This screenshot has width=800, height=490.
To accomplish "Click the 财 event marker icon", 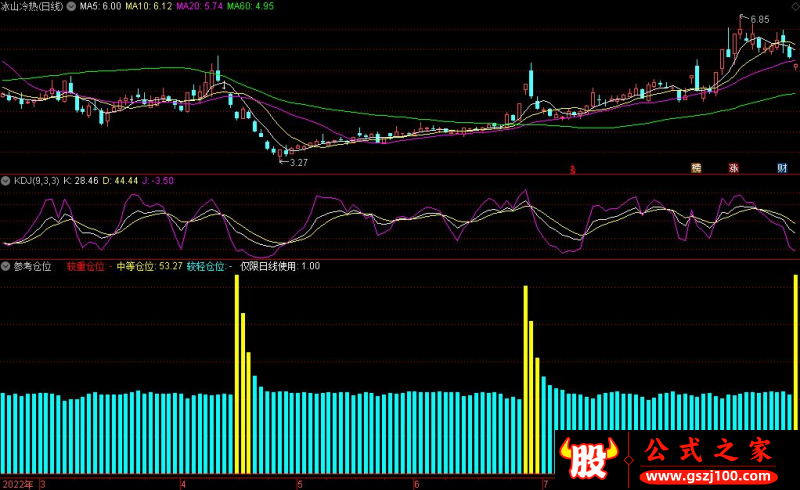I will point(782,168).
